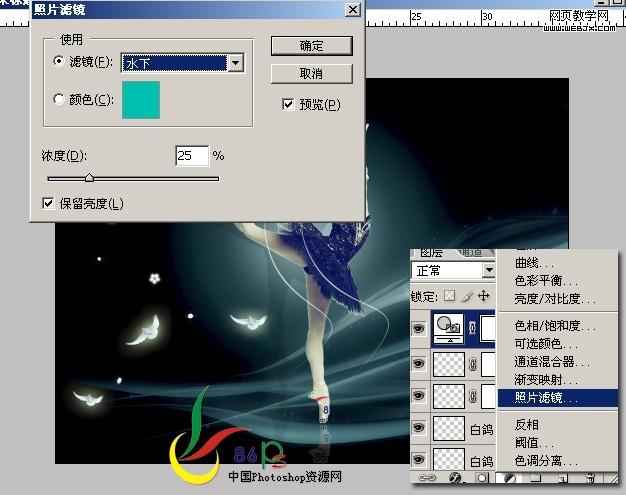Image resolution: width=626 pixels, height=495 pixels.
Task: Click the link layers icon in Layers panel
Action: coord(427,477)
